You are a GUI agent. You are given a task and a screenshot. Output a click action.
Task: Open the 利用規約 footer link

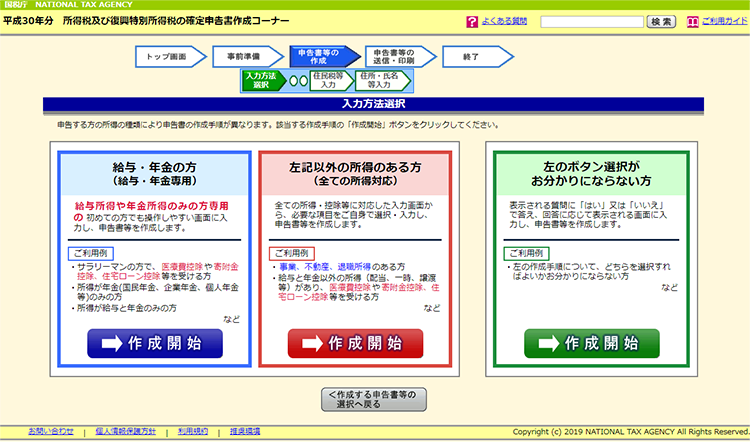193,431
